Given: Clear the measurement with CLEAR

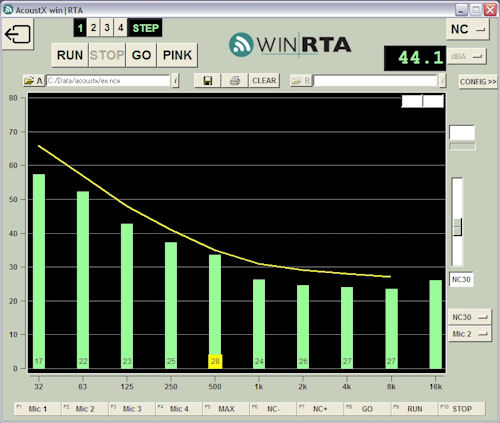Looking at the screenshot, I should [264, 81].
